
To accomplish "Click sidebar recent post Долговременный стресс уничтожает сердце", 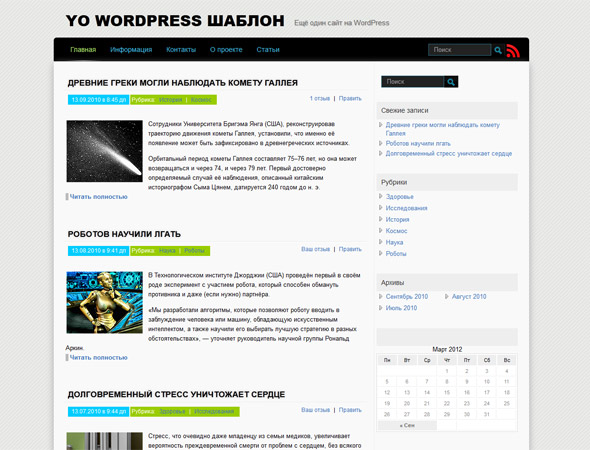I will 449,154.
